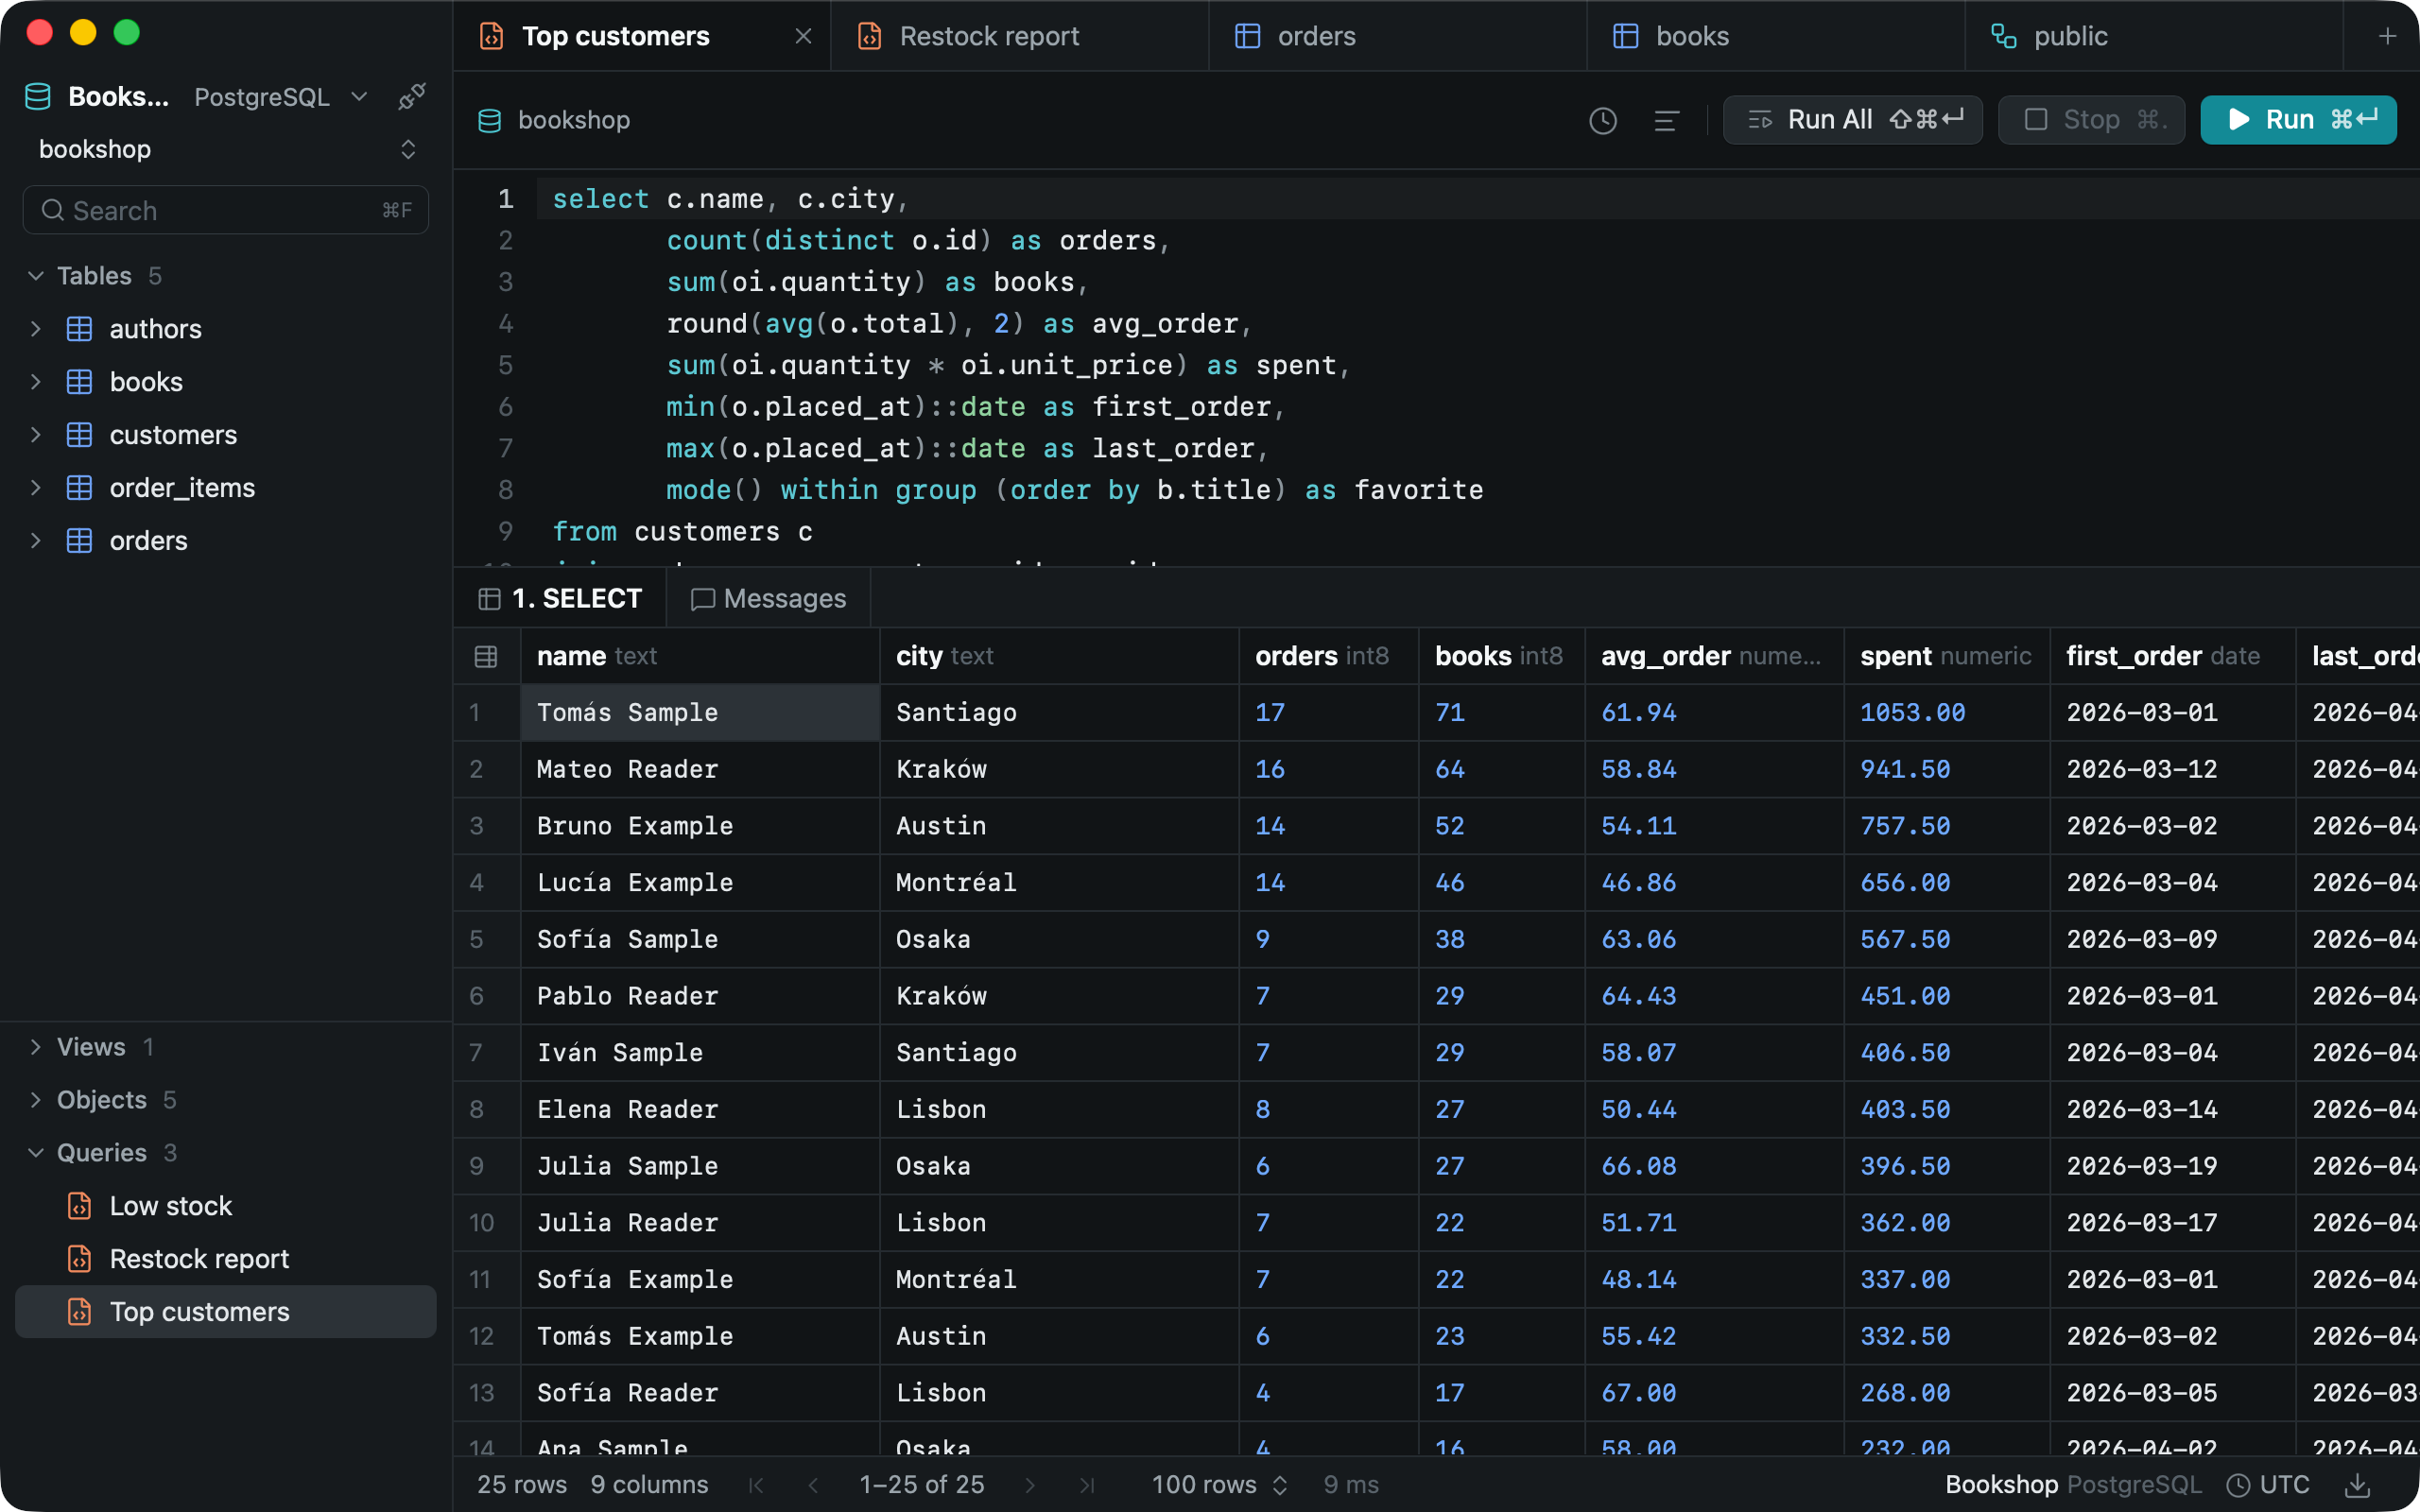2420x1512 pixels.
Task: Expand the orders table node
Action: pos(36,541)
